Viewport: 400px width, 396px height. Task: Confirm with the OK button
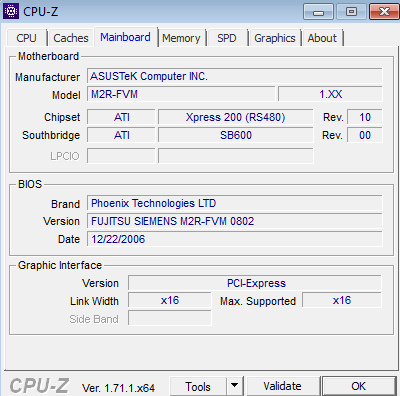coord(359,386)
